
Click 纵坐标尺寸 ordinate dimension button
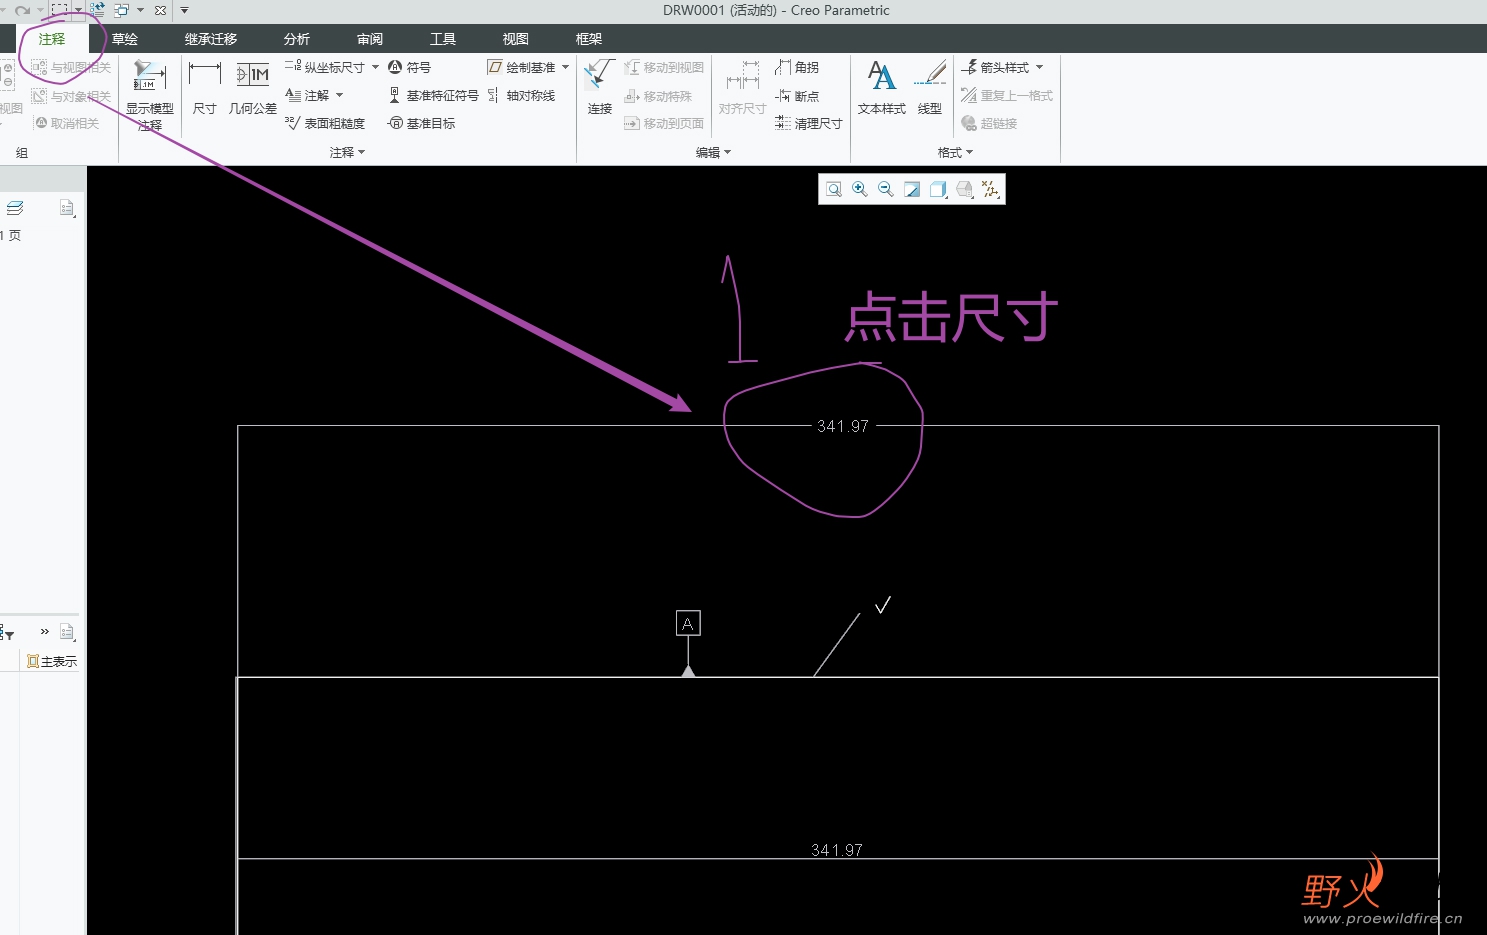tap(325, 67)
